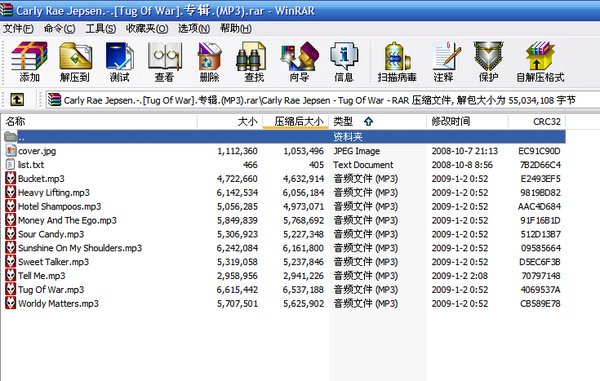Click the Bucket.mp3 file icon

(x=11, y=178)
